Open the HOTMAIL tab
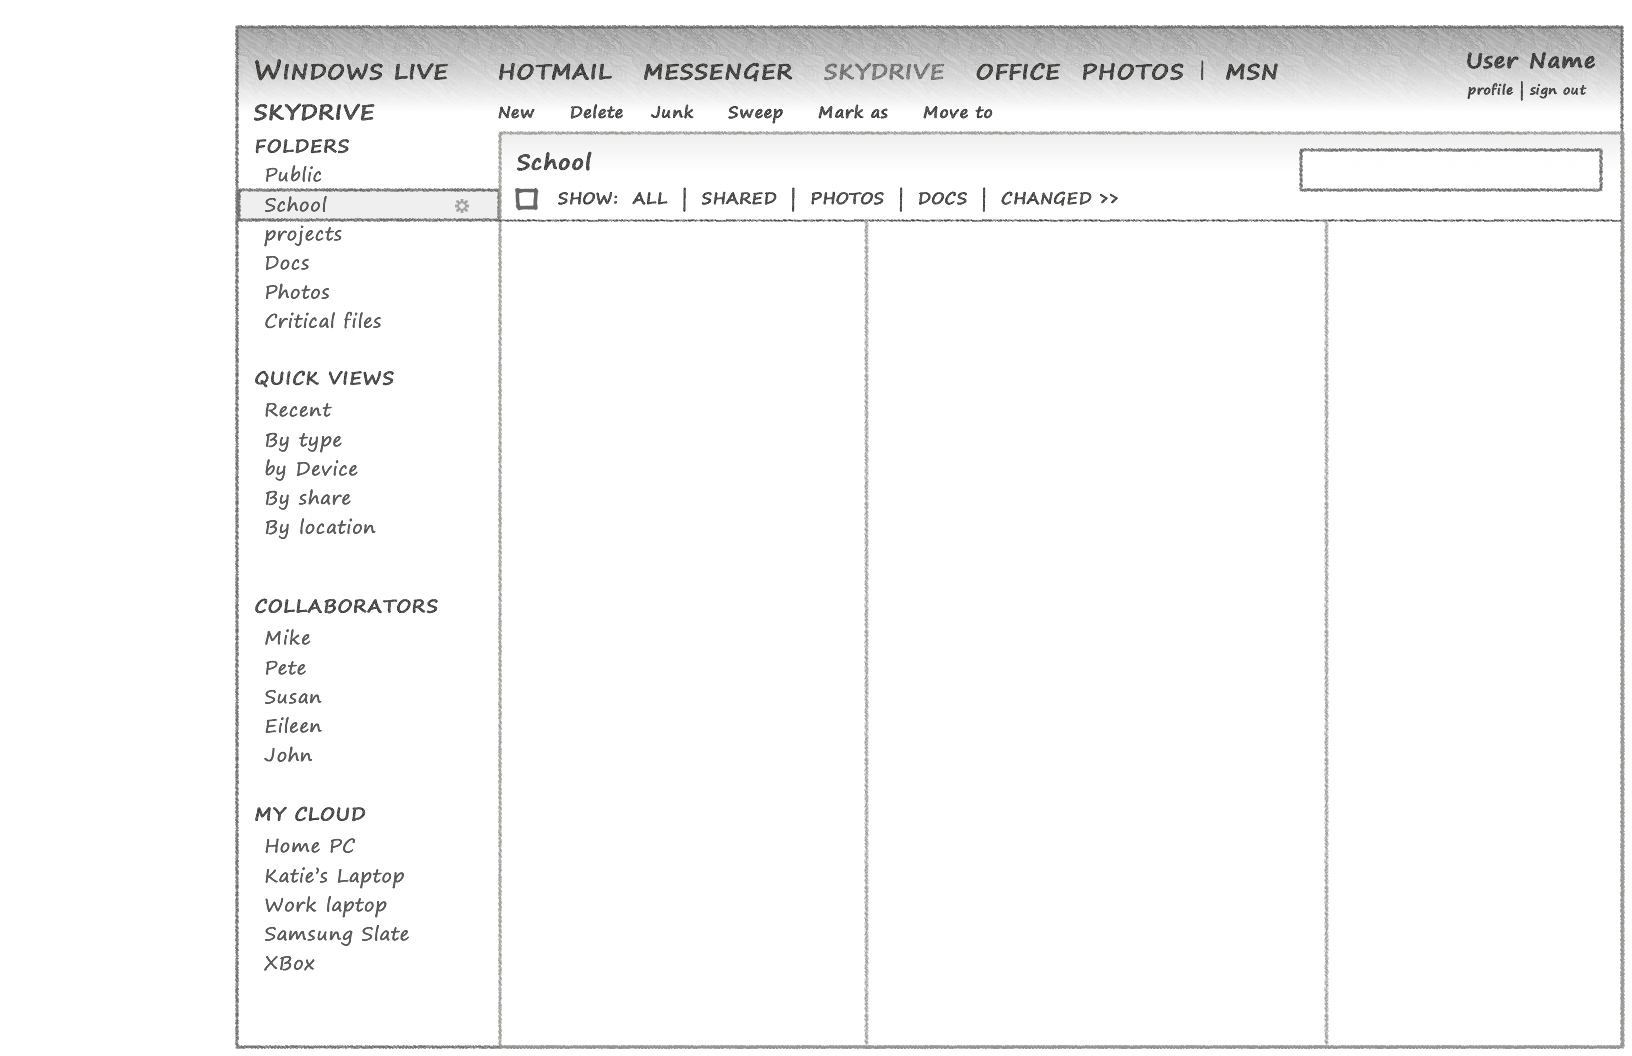The width and height of the screenshot is (1632, 1056). 555,72
